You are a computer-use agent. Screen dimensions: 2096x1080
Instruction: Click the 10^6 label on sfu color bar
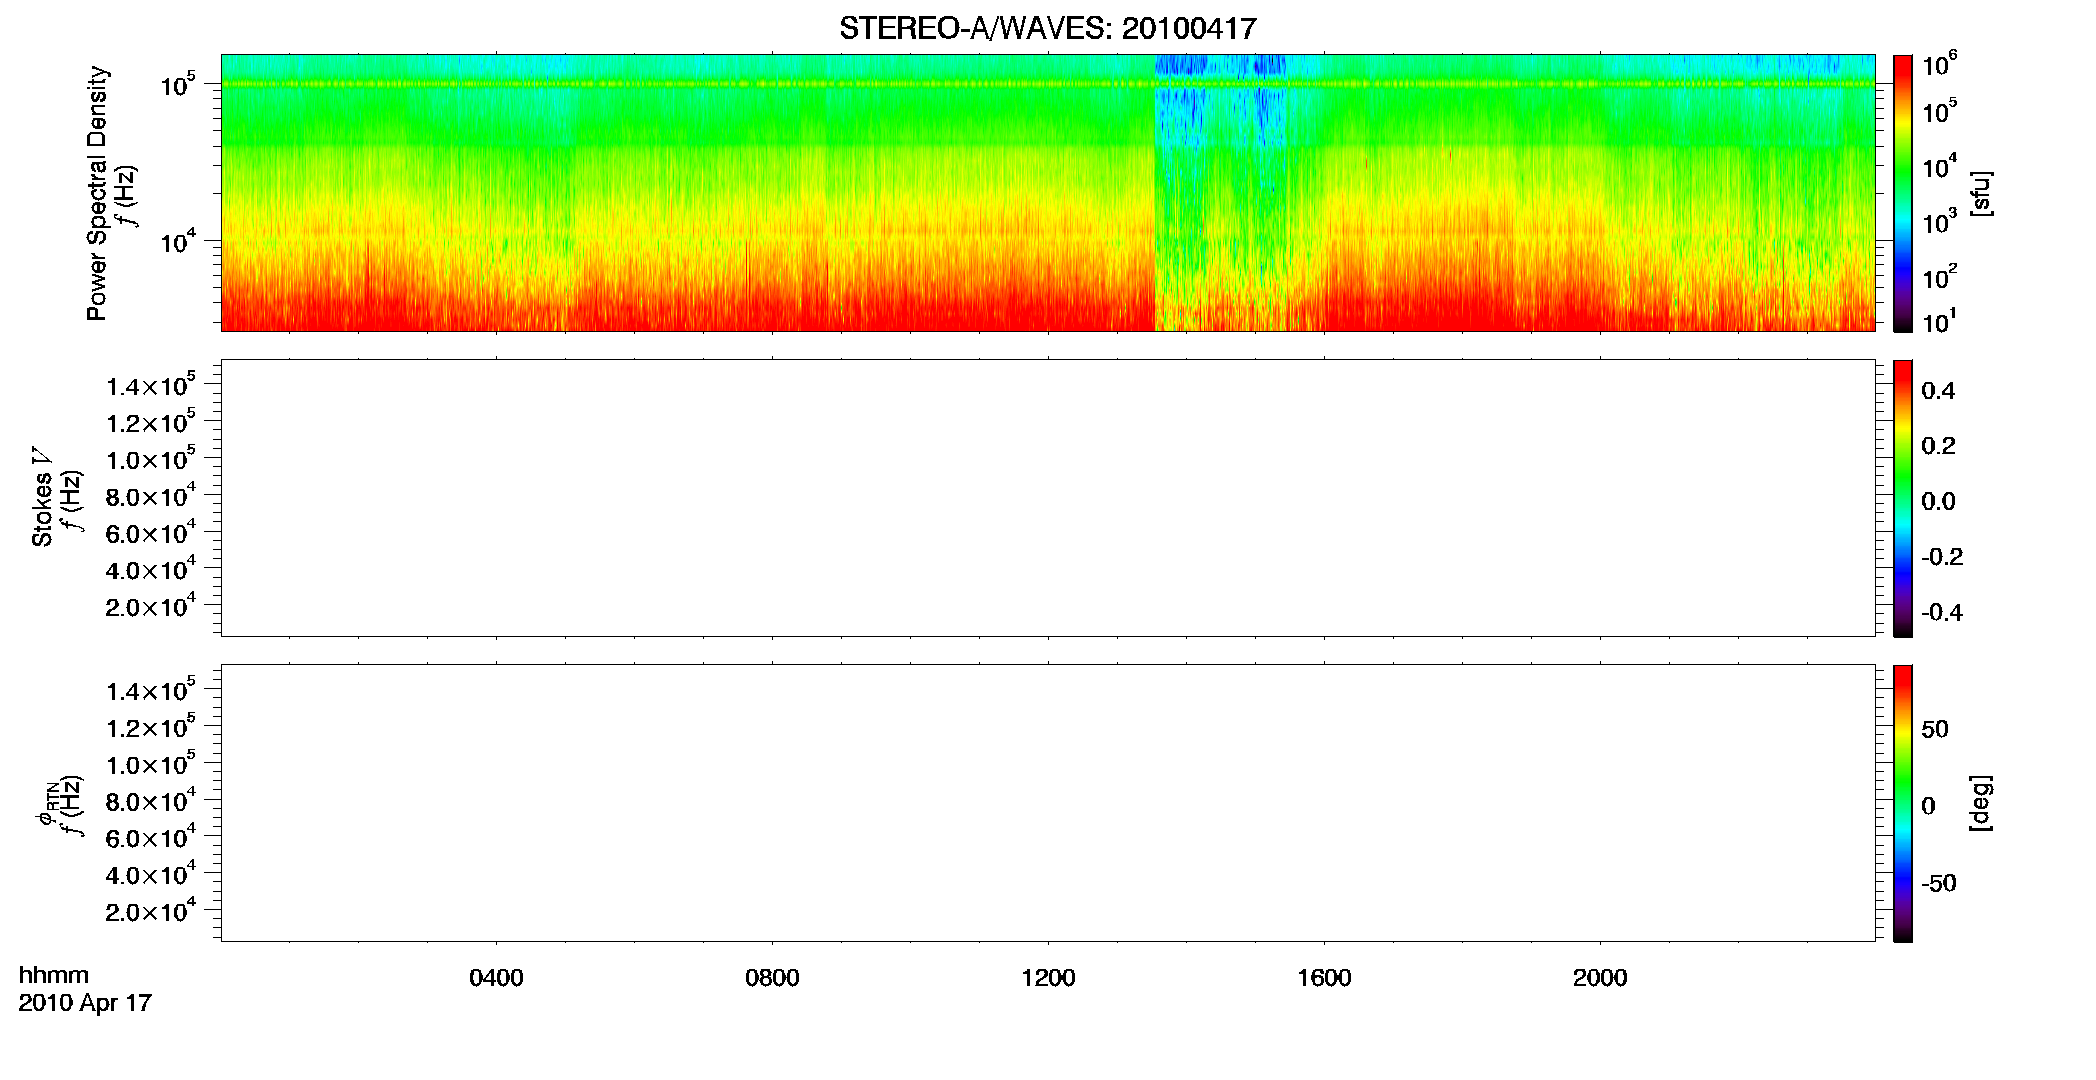click(1939, 63)
